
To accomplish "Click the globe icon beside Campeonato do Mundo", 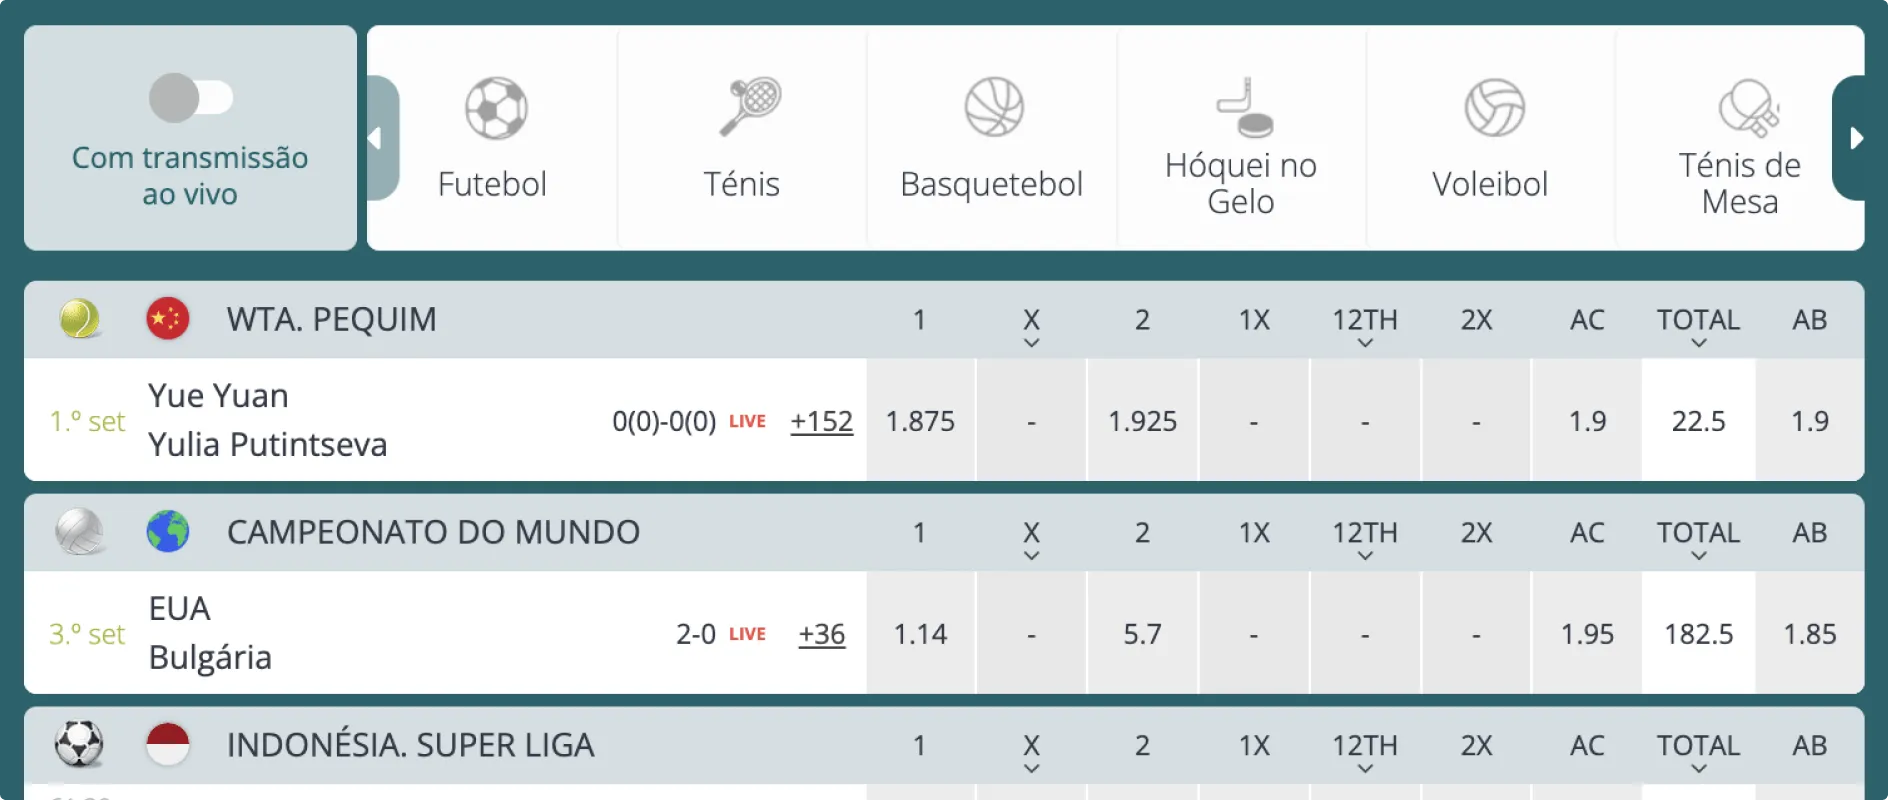I will [x=168, y=532].
